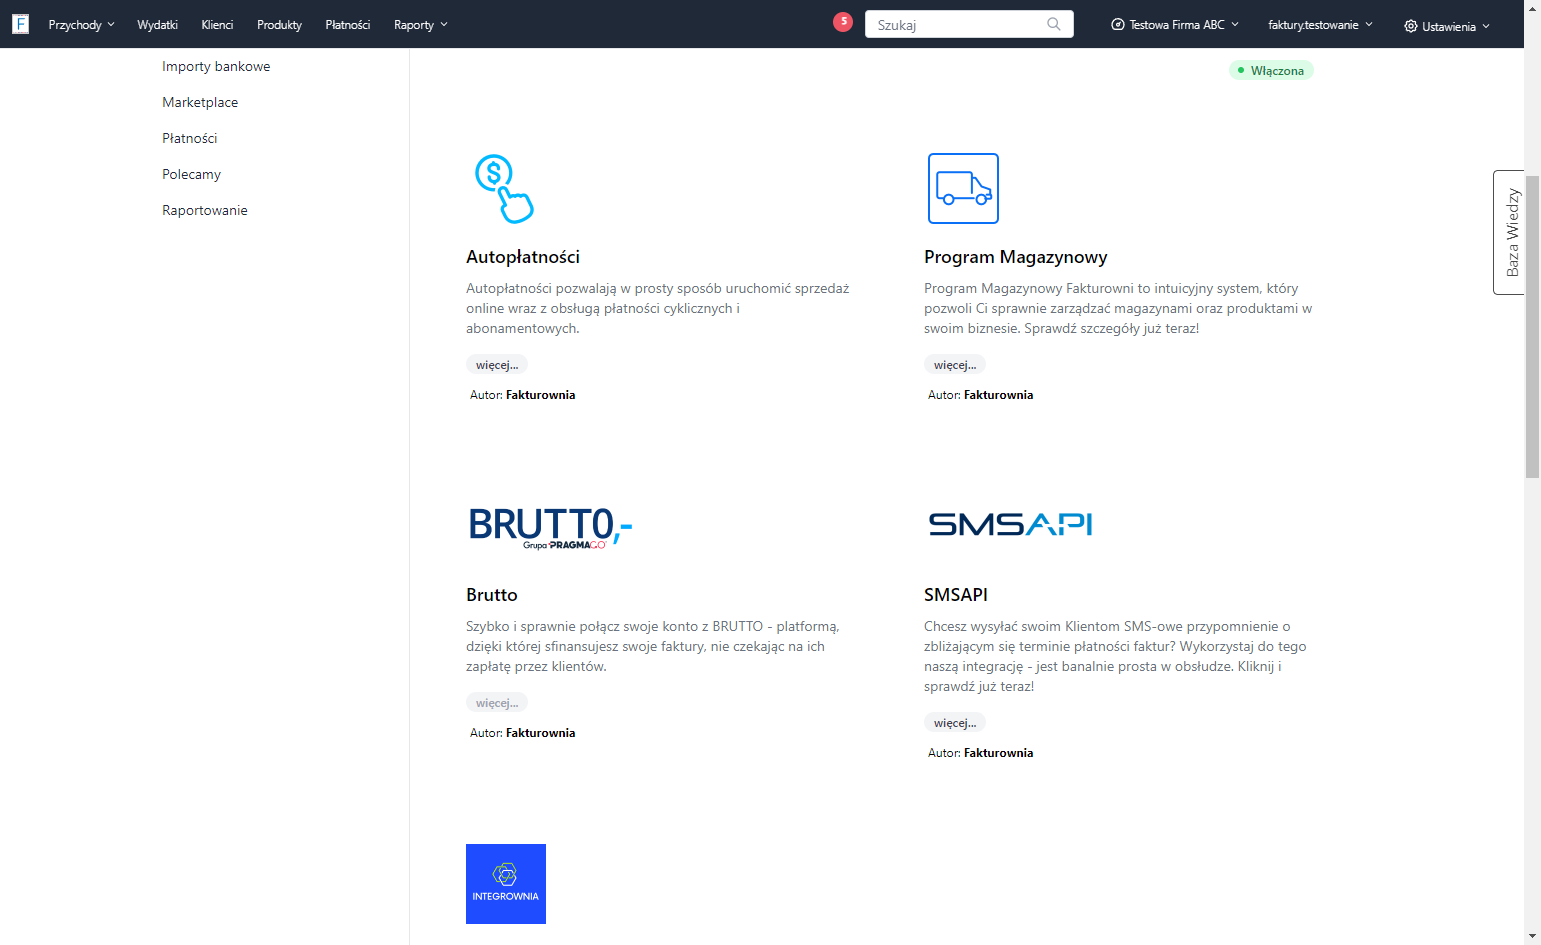Open the Testowa Firma ABC dropdown
The height and width of the screenshot is (945, 1541).
tap(1175, 25)
